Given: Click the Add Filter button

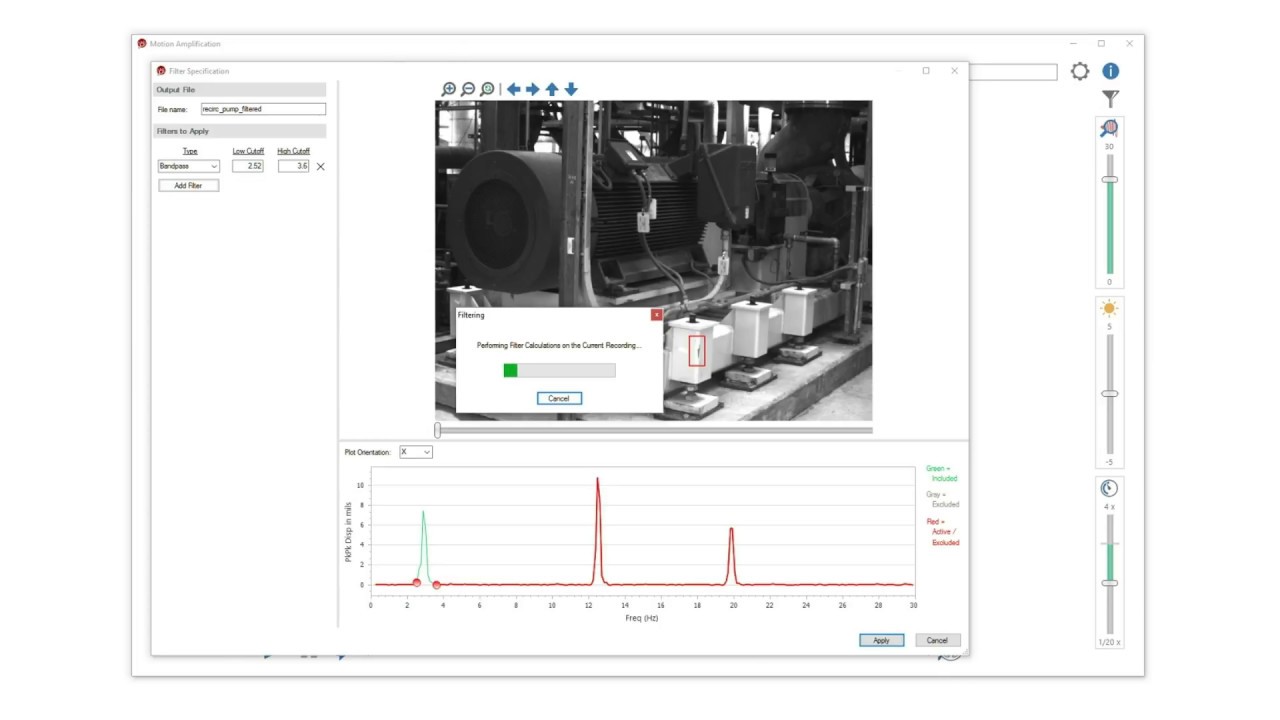Looking at the screenshot, I should coord(189,185).
